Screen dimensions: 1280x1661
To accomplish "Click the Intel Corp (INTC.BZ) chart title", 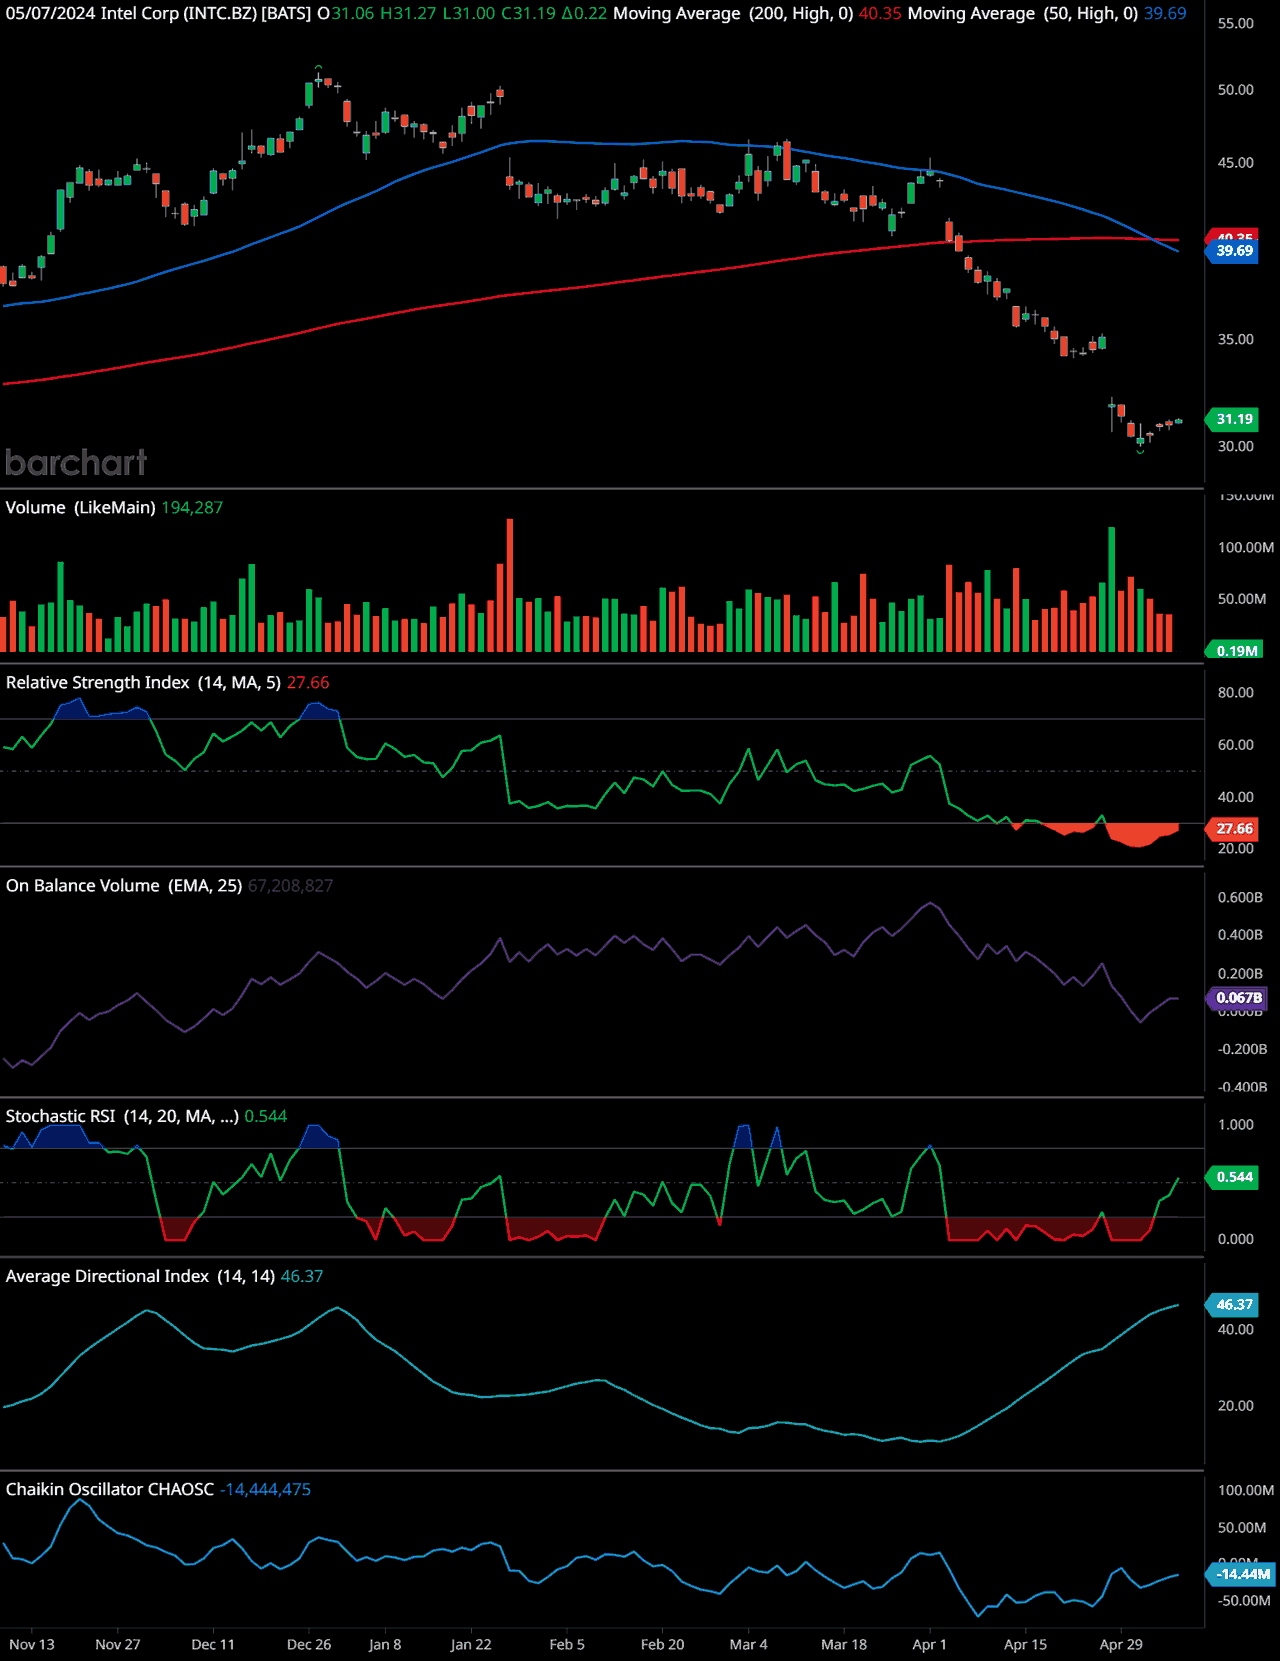I will [x=206, y=13].
